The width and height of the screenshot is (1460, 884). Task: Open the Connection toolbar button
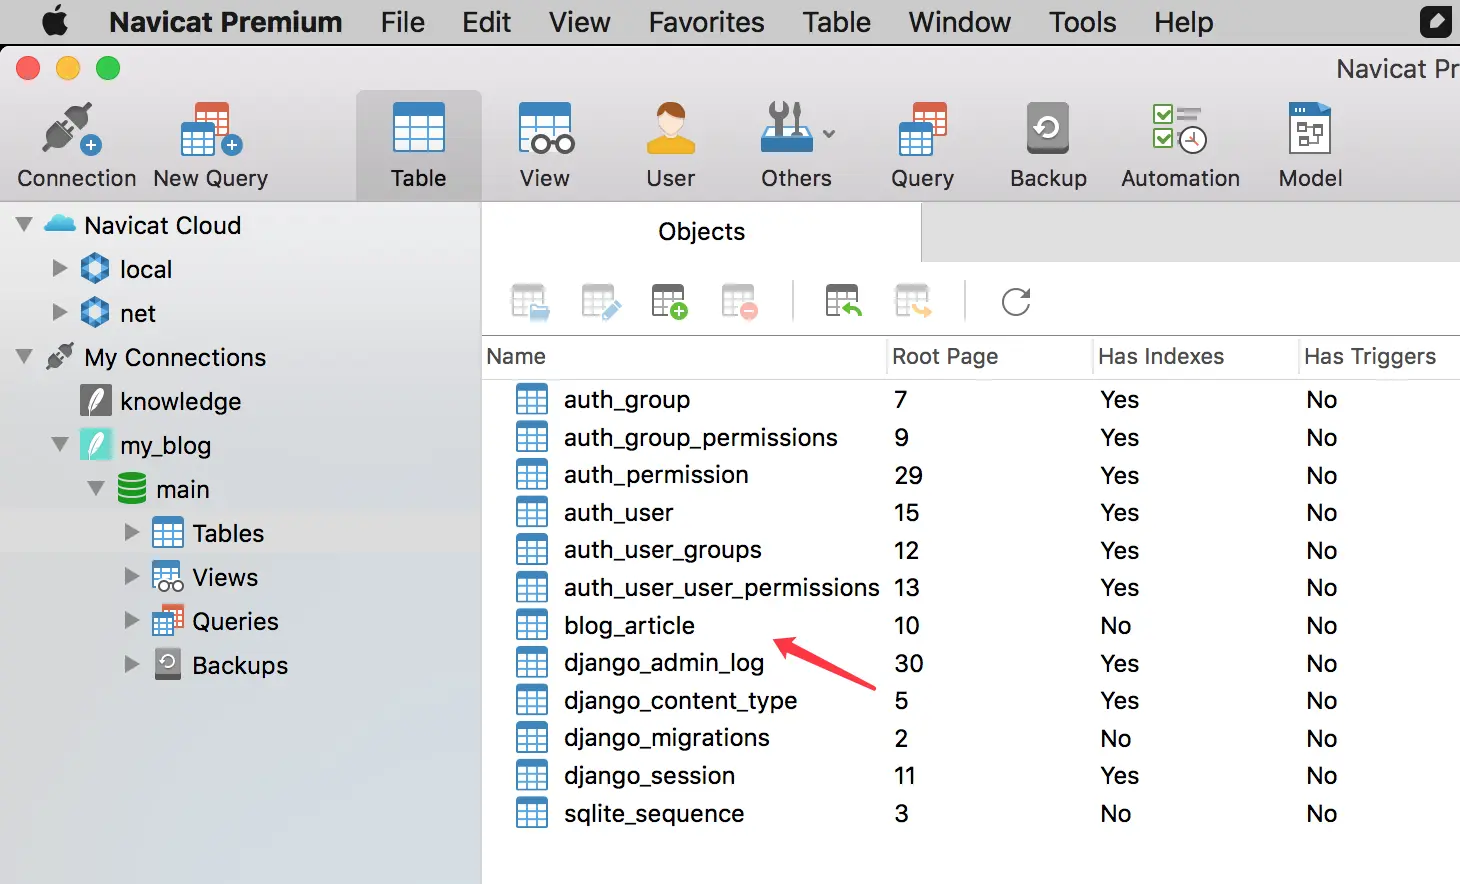click(x=76, y=146)
